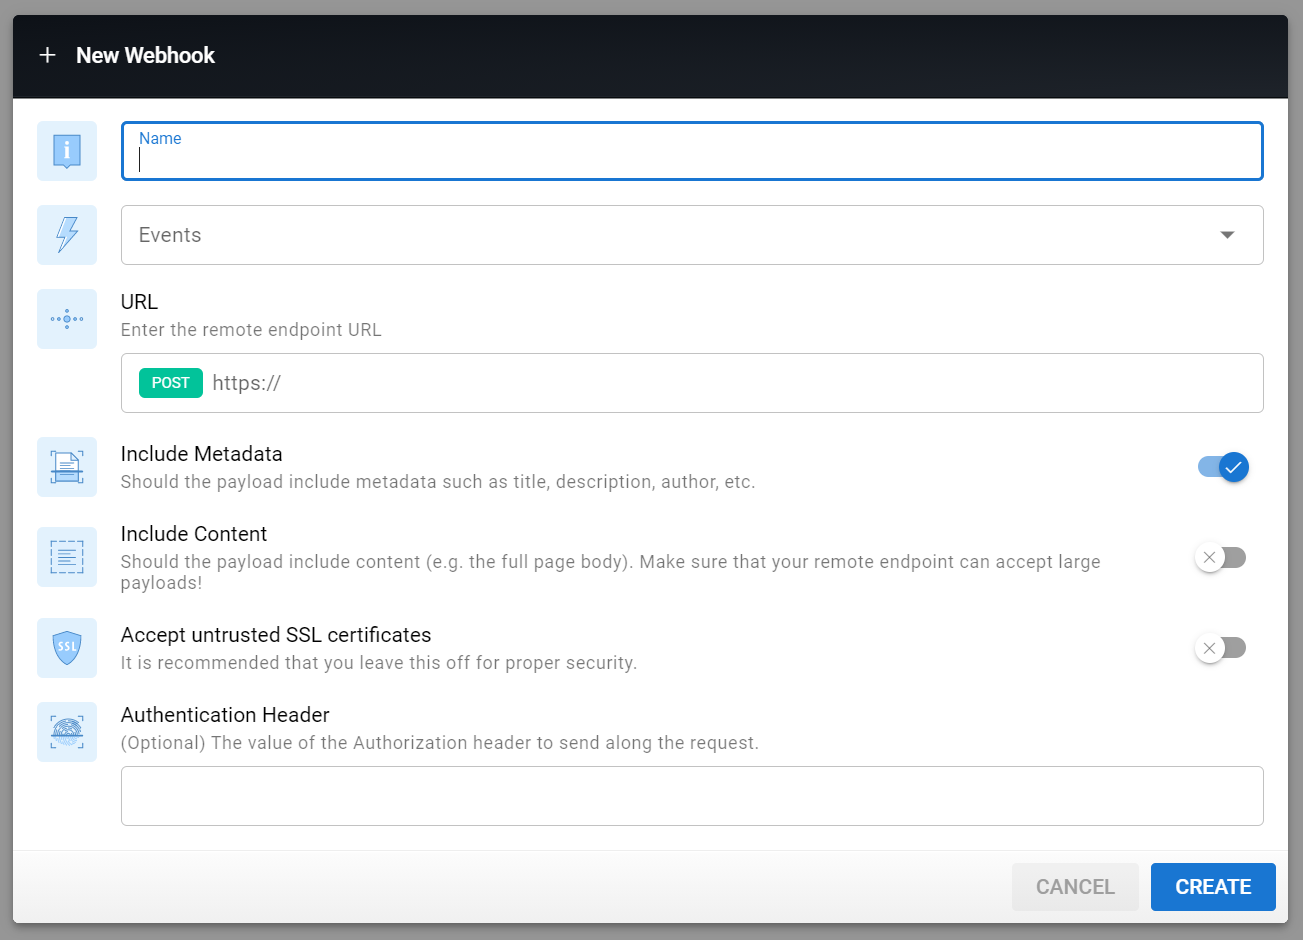Click the metadata document icon
This screenshot has height=940, width=1303.
[x=66, y=467]
